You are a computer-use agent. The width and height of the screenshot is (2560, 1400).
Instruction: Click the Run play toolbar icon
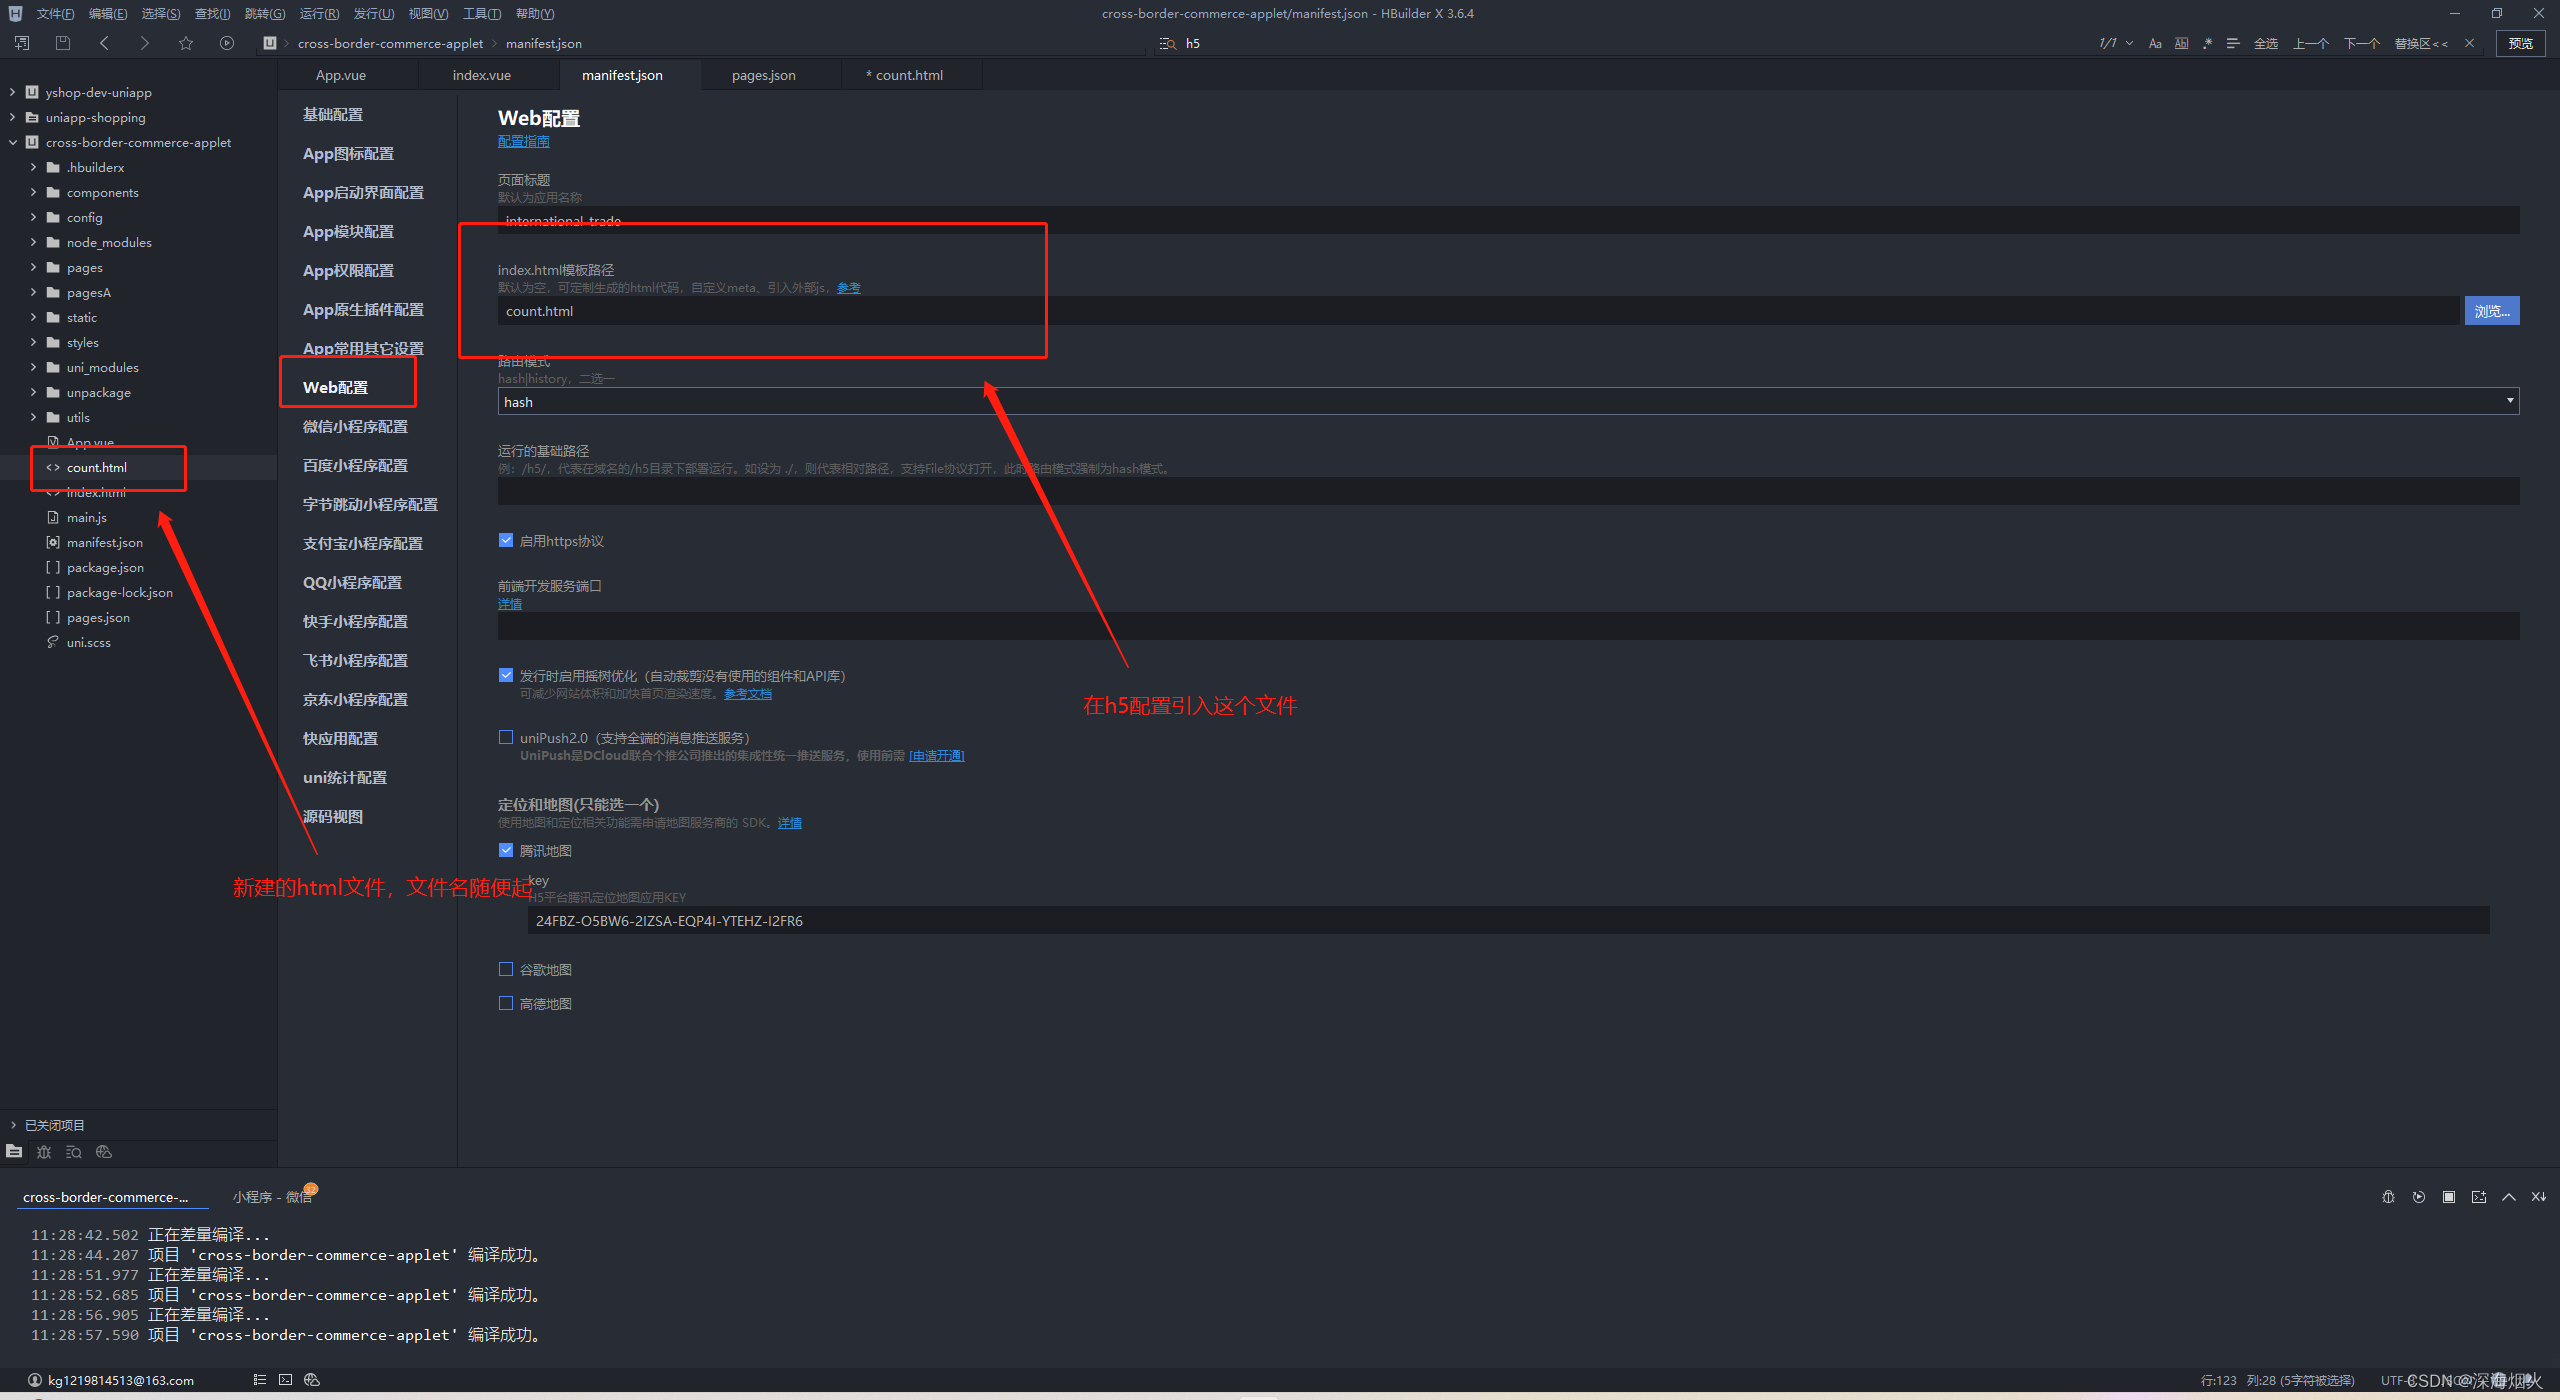pos(227,43)
